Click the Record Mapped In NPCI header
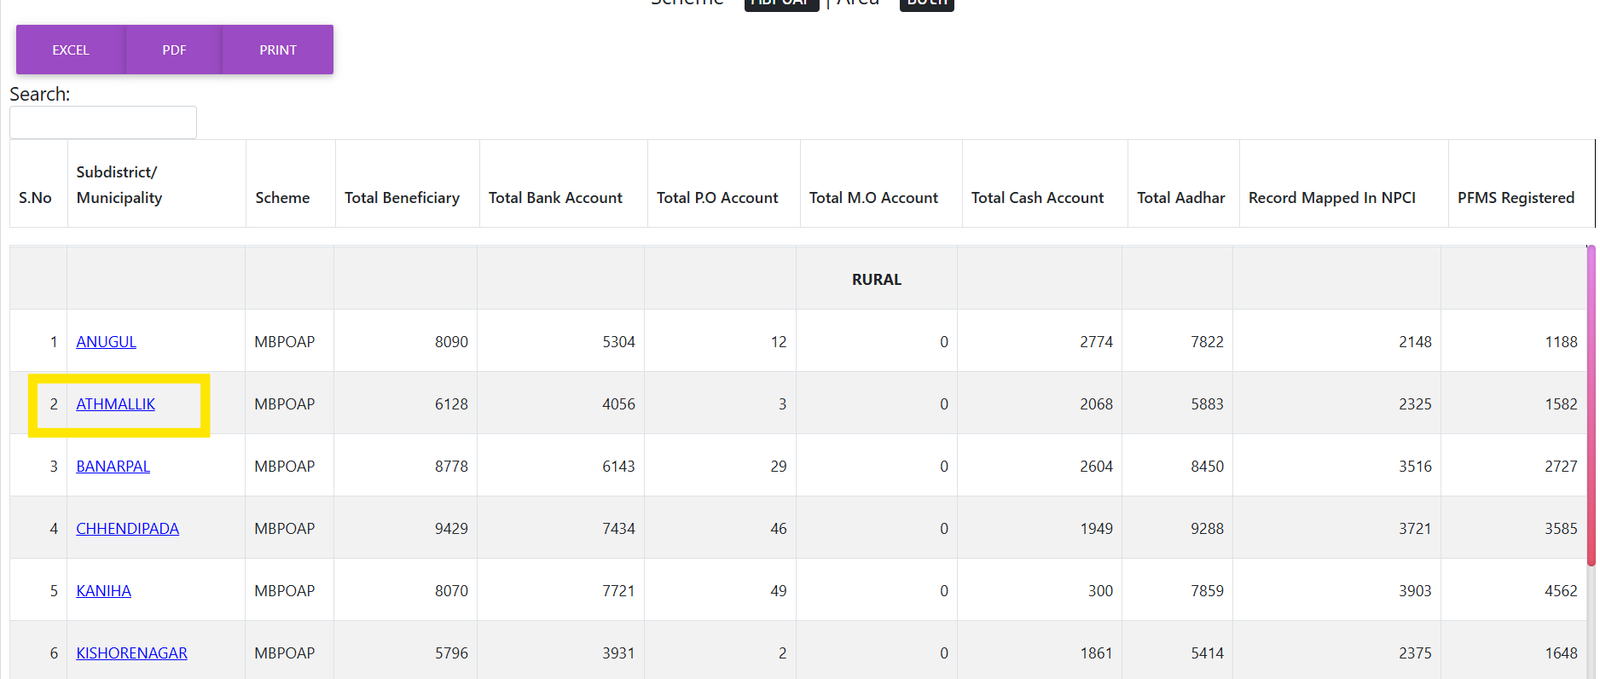The width and height of the screenshot is (1600, 679). point(1331,198)
